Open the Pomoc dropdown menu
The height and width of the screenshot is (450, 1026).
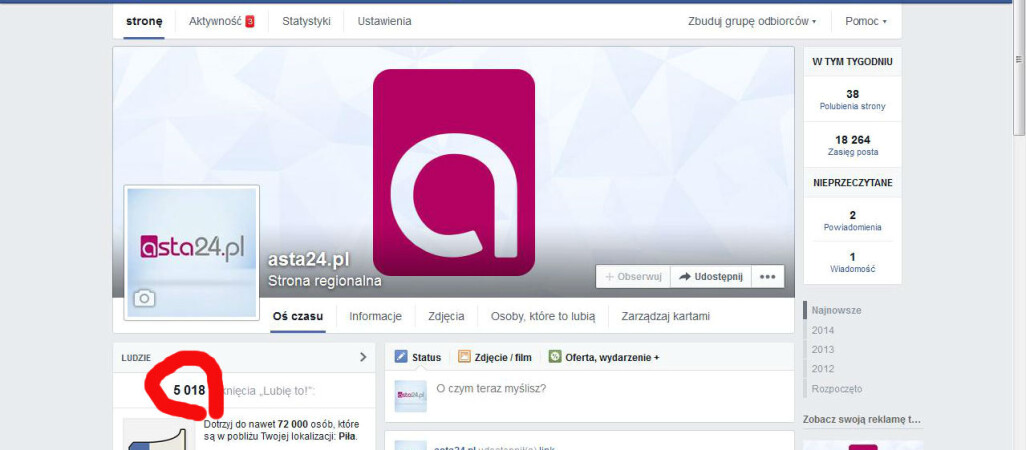point(866,21)
